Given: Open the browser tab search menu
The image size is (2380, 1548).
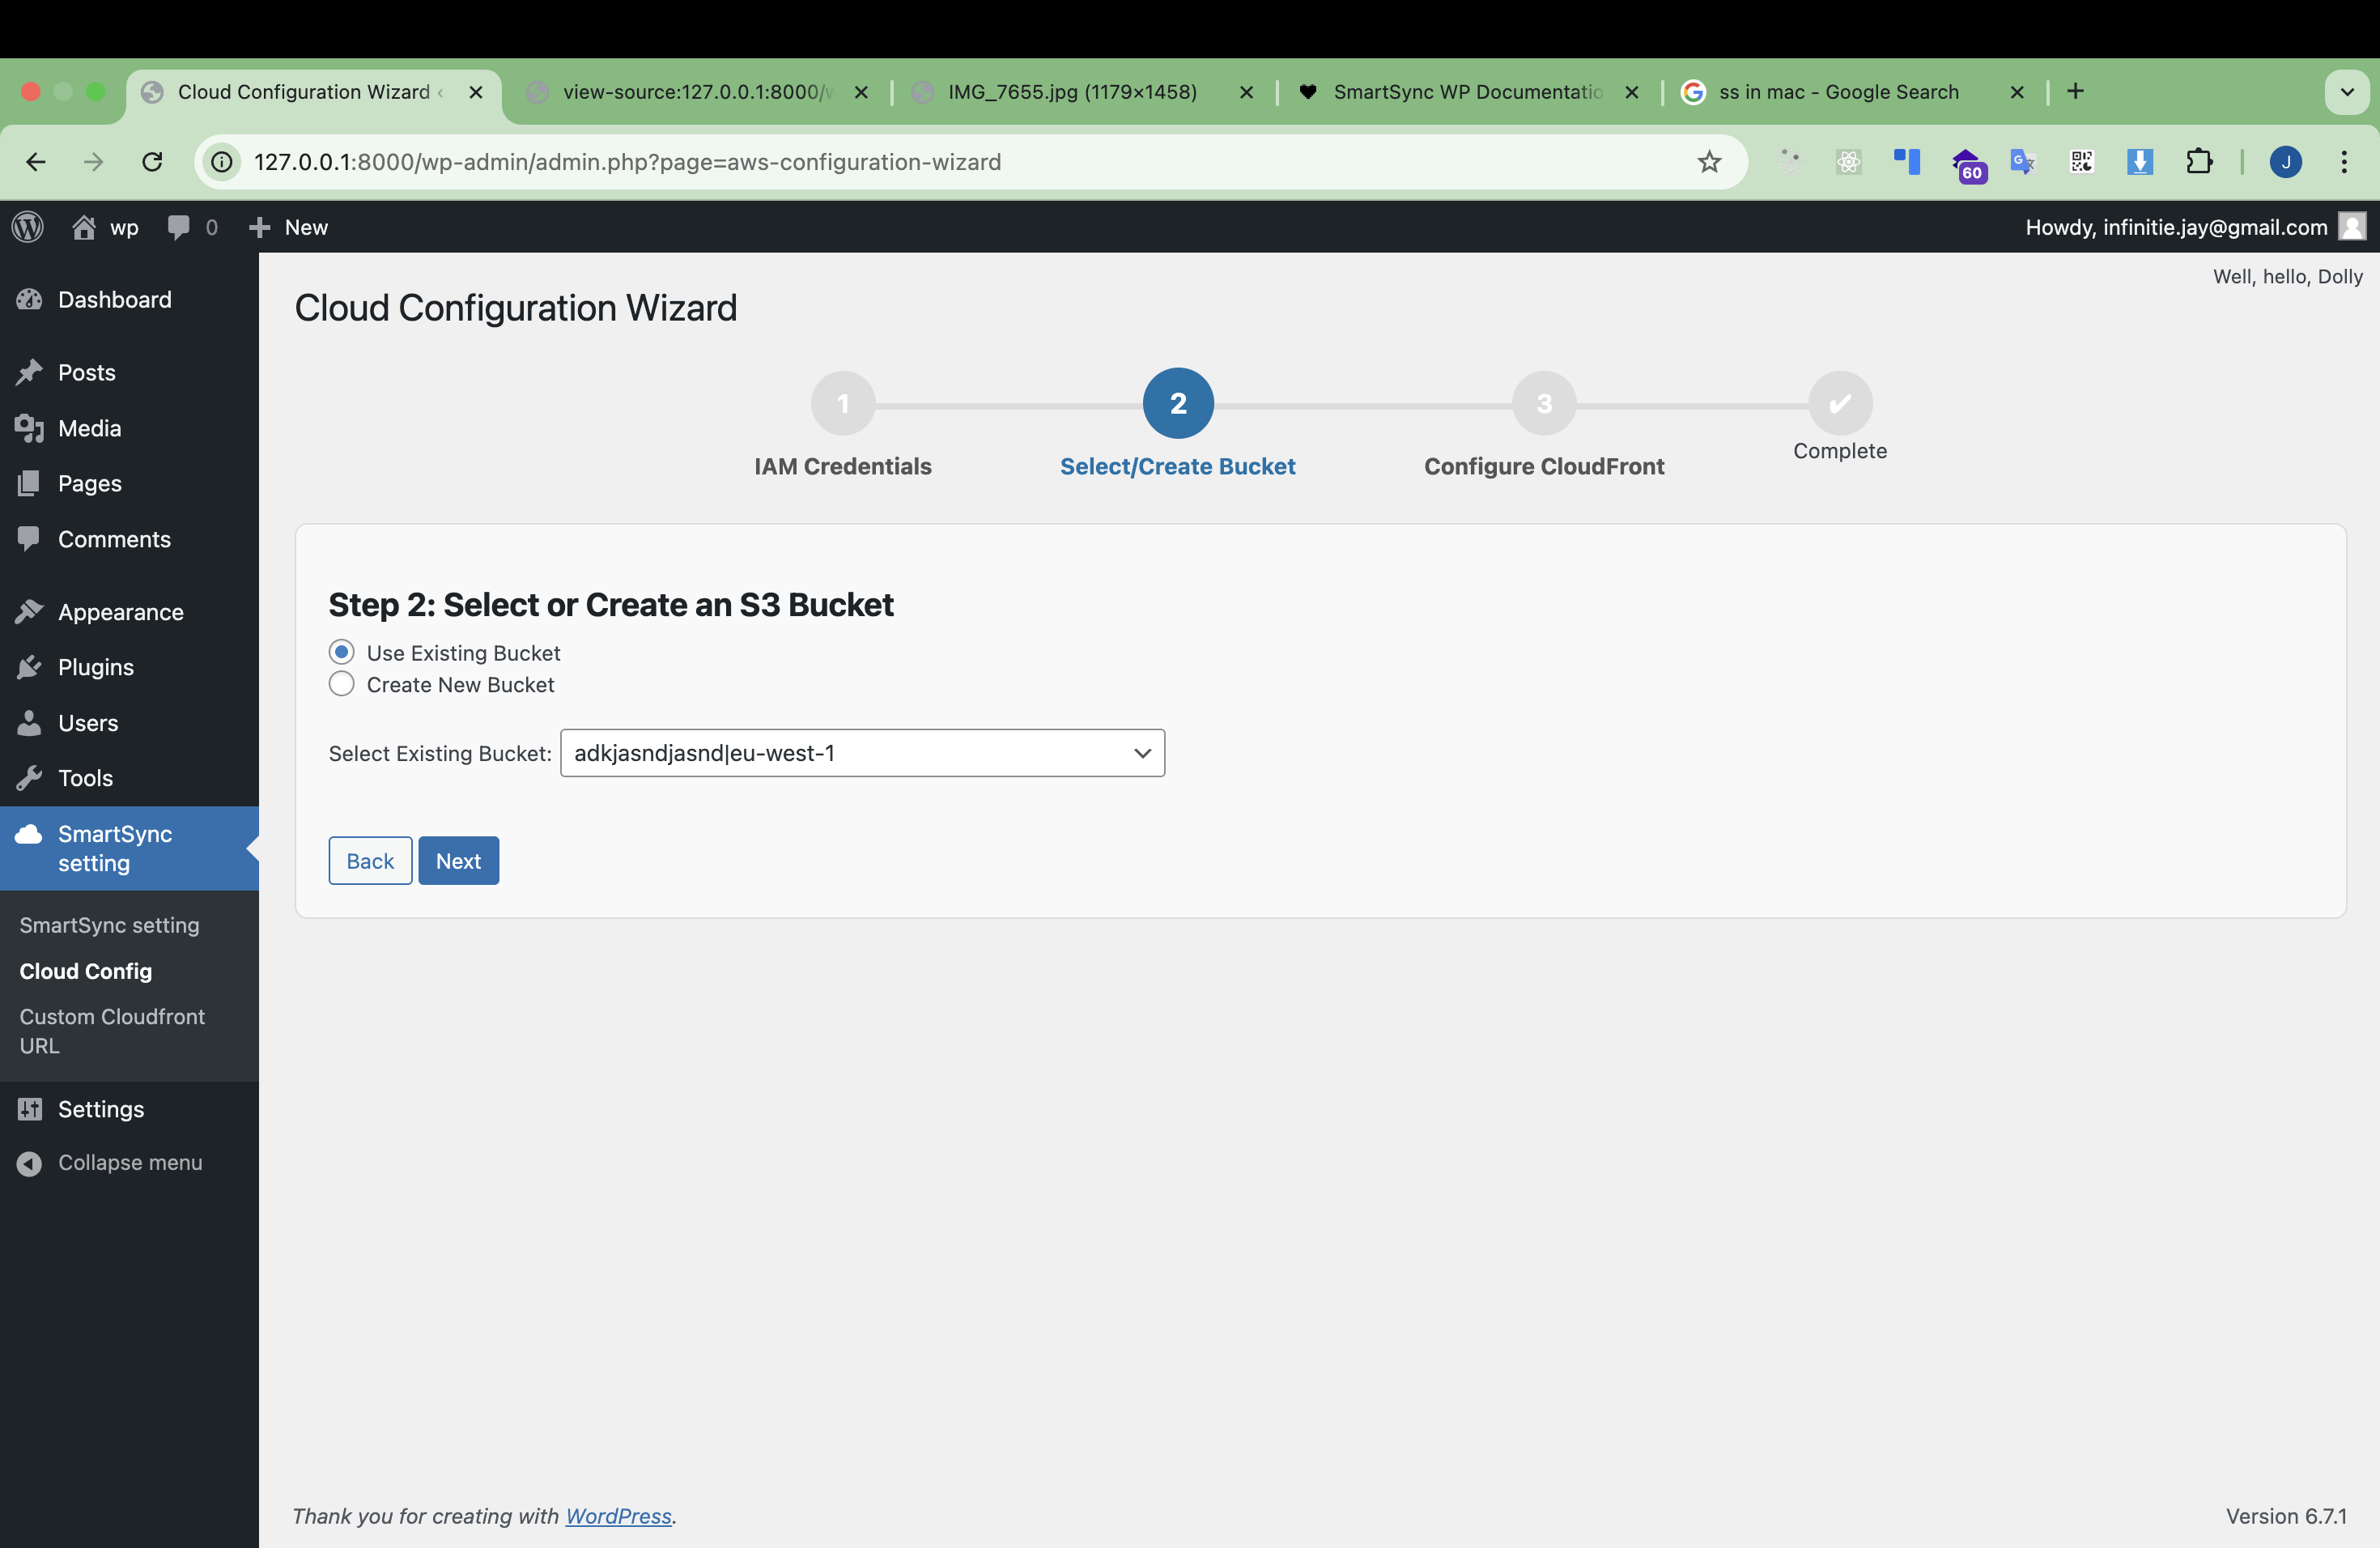Looking at the screenshot, I should (2347, 91).
